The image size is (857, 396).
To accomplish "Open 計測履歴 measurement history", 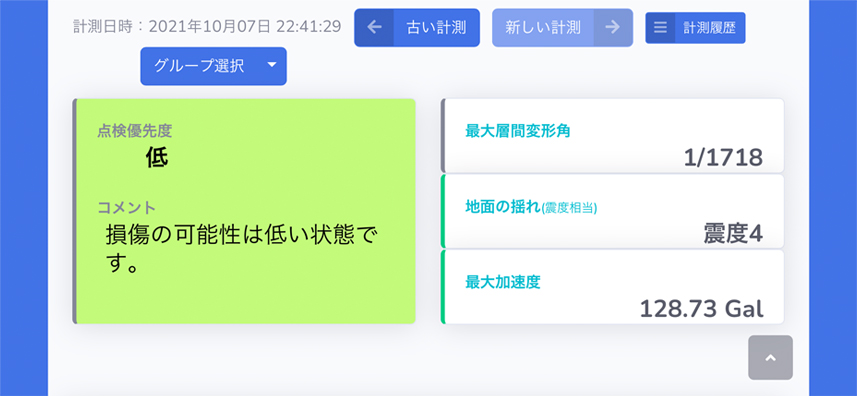I will click(695, 28).
